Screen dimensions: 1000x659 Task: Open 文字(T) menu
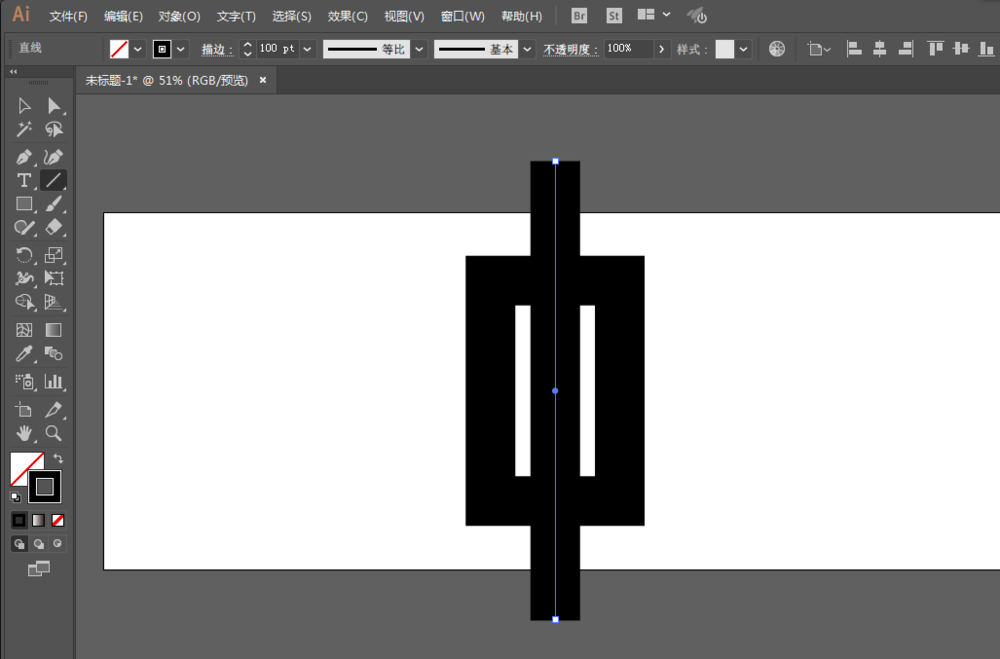pyautogui.click(x=236, y=17)
